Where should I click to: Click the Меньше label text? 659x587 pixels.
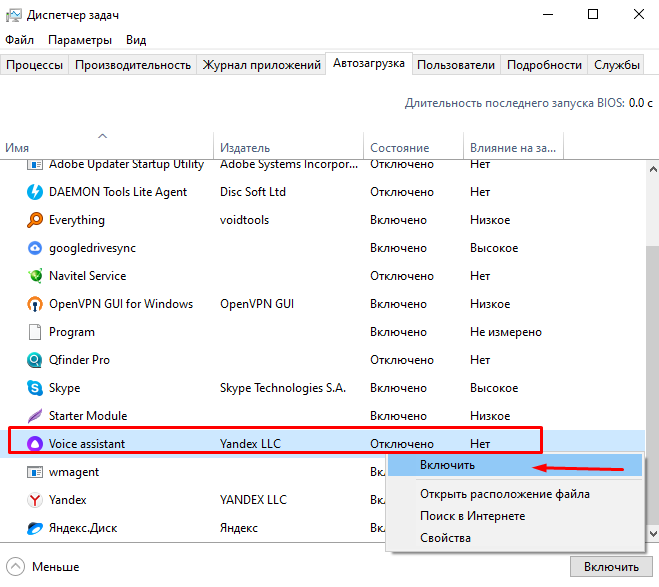[55, 567]
